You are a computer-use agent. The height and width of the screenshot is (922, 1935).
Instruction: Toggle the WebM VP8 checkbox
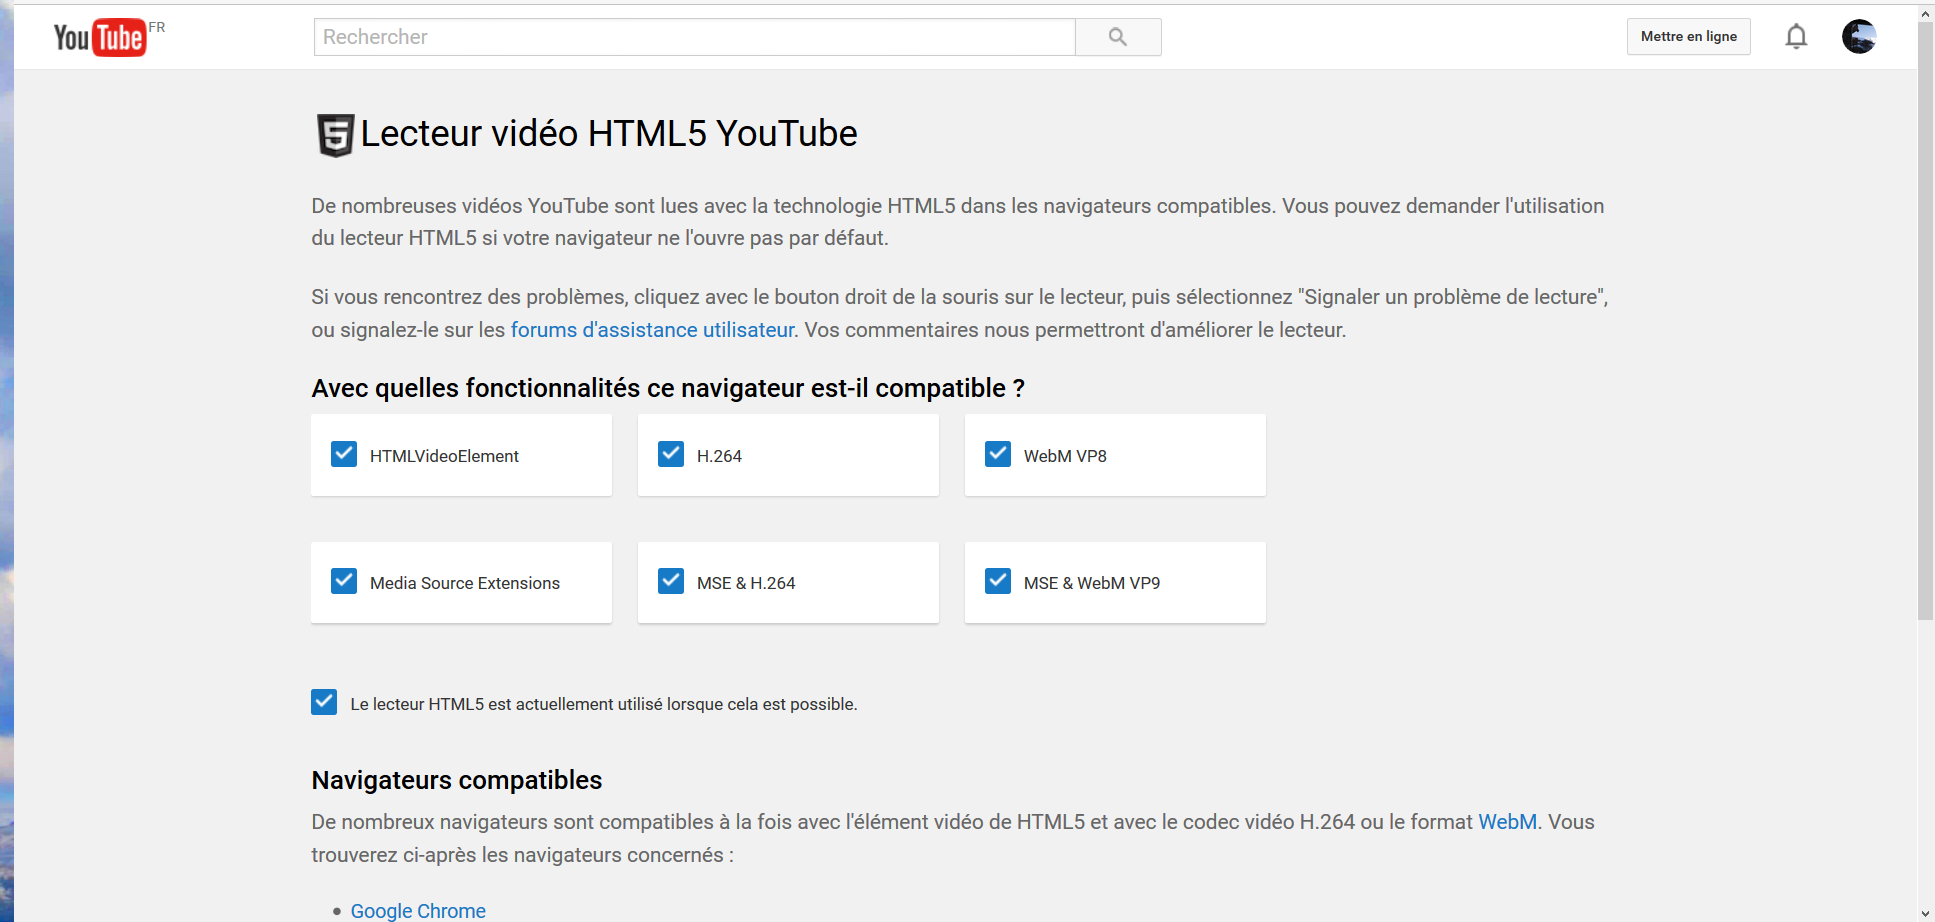point(998,455)
